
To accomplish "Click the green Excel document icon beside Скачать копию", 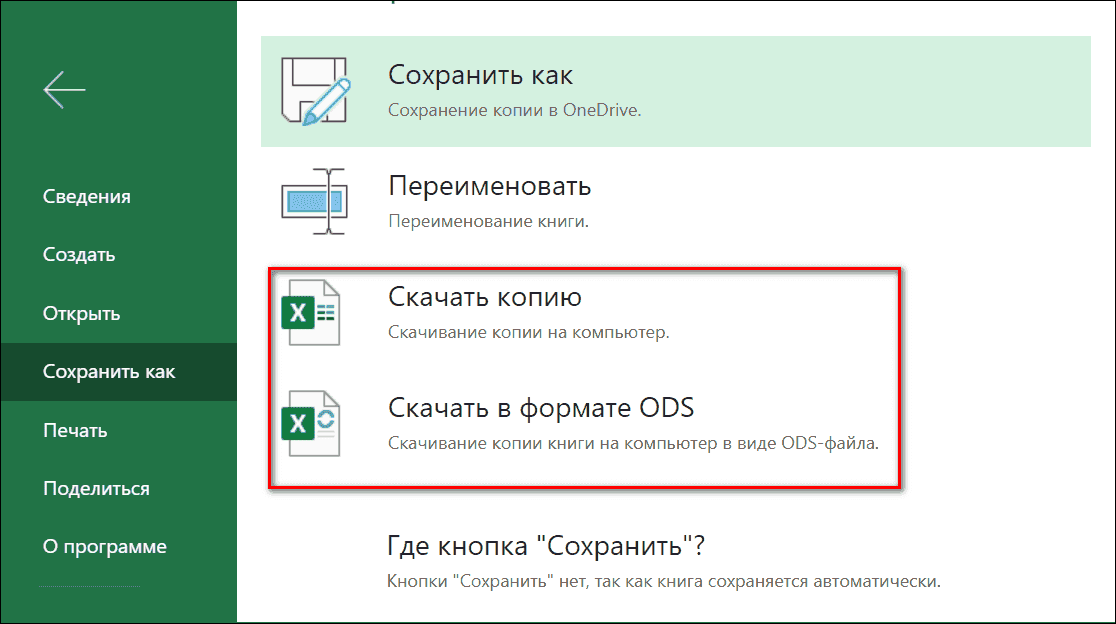I will pos(314,311).
